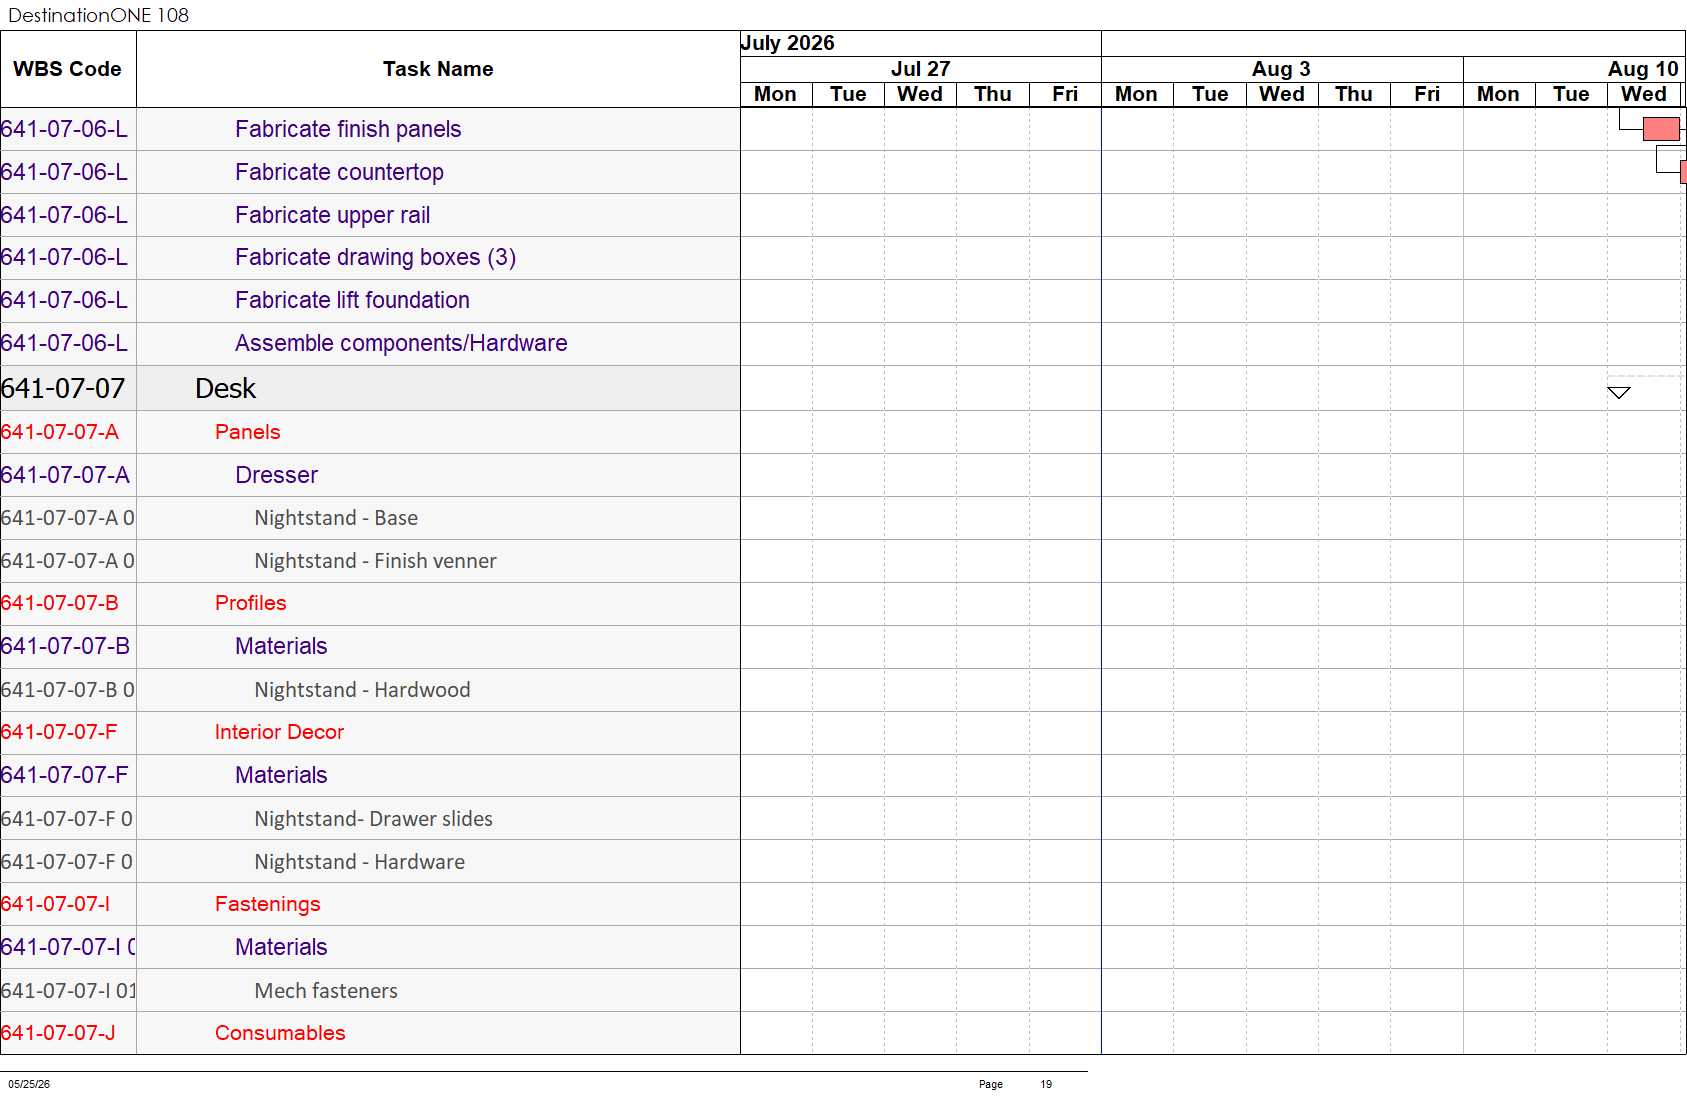Screen dimensions: 1687x1097
Task: Click the Desk summary triangle marker
Action: point(1619,392)
